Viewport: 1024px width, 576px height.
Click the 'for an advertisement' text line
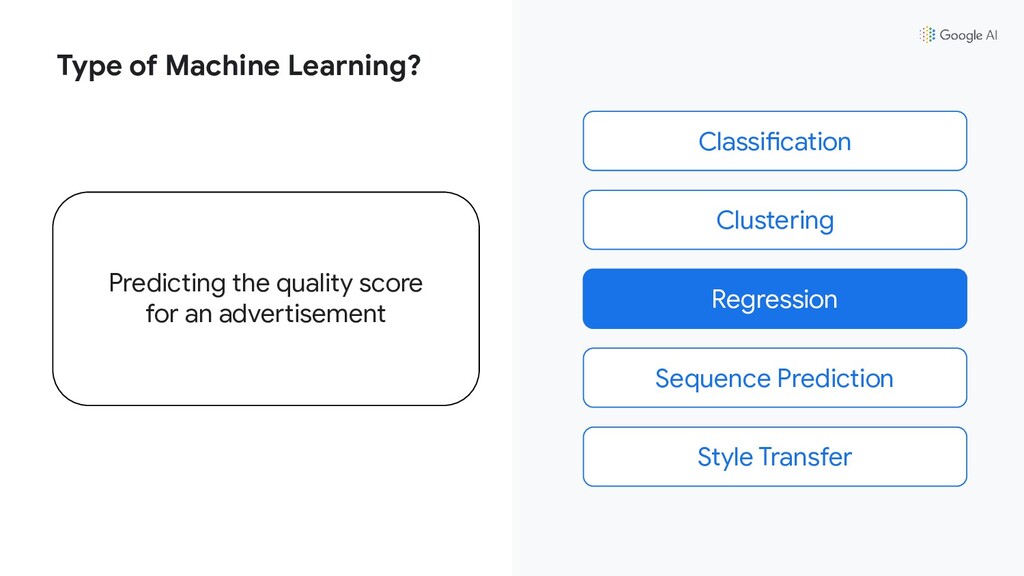pos(266,313)
